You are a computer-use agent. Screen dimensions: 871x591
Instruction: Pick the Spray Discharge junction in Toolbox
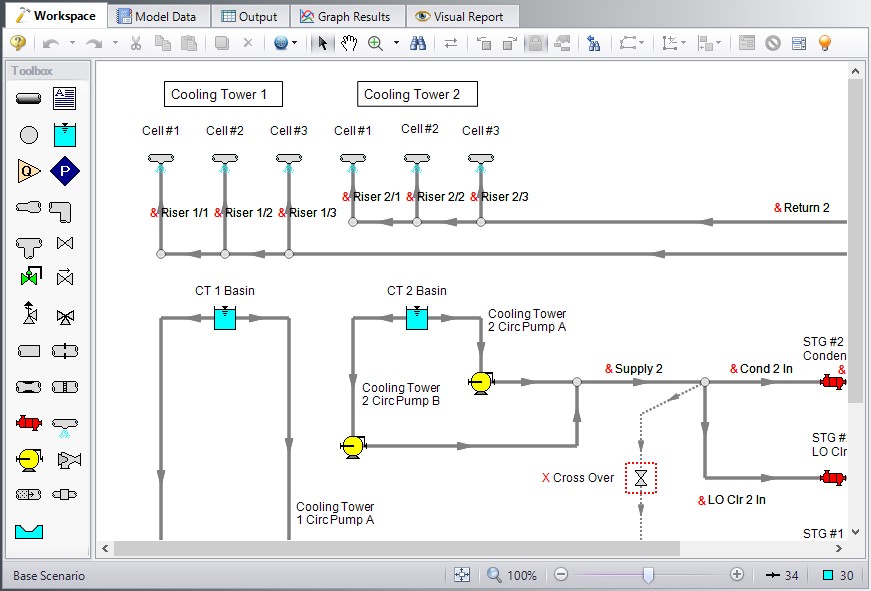pyautogui.click(x=65, y=427)
